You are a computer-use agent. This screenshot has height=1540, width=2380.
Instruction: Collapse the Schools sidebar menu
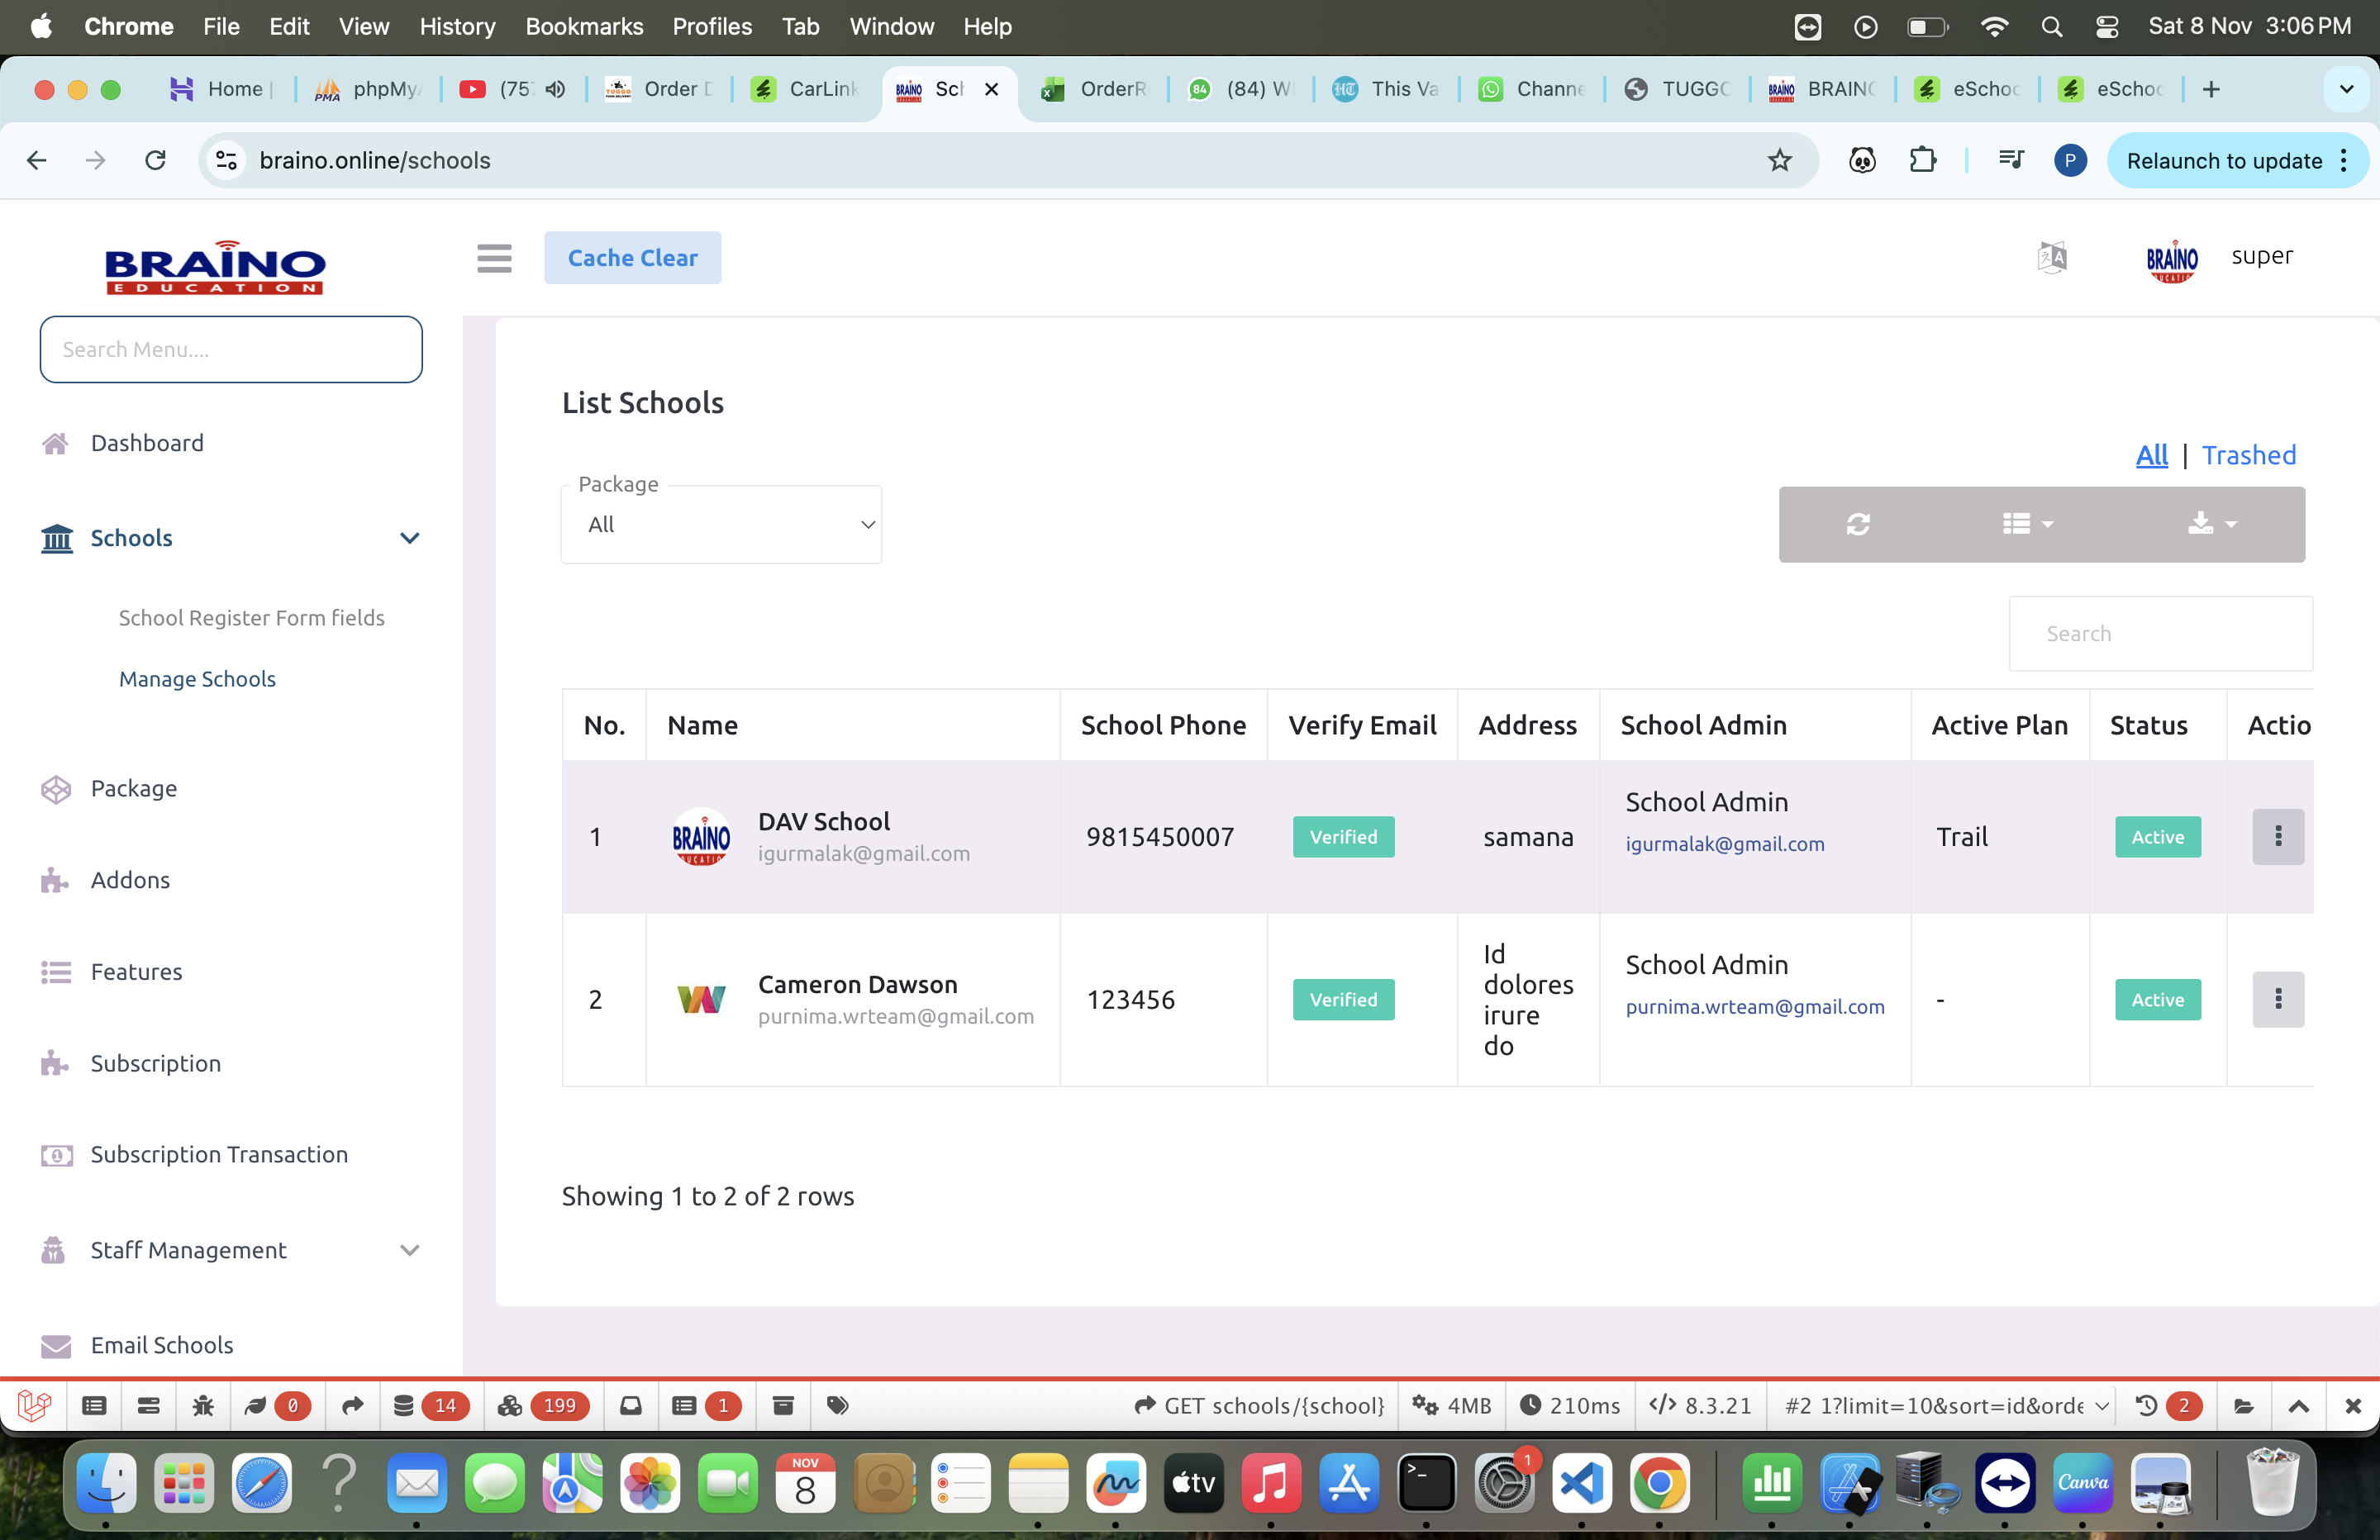[409, 538]
